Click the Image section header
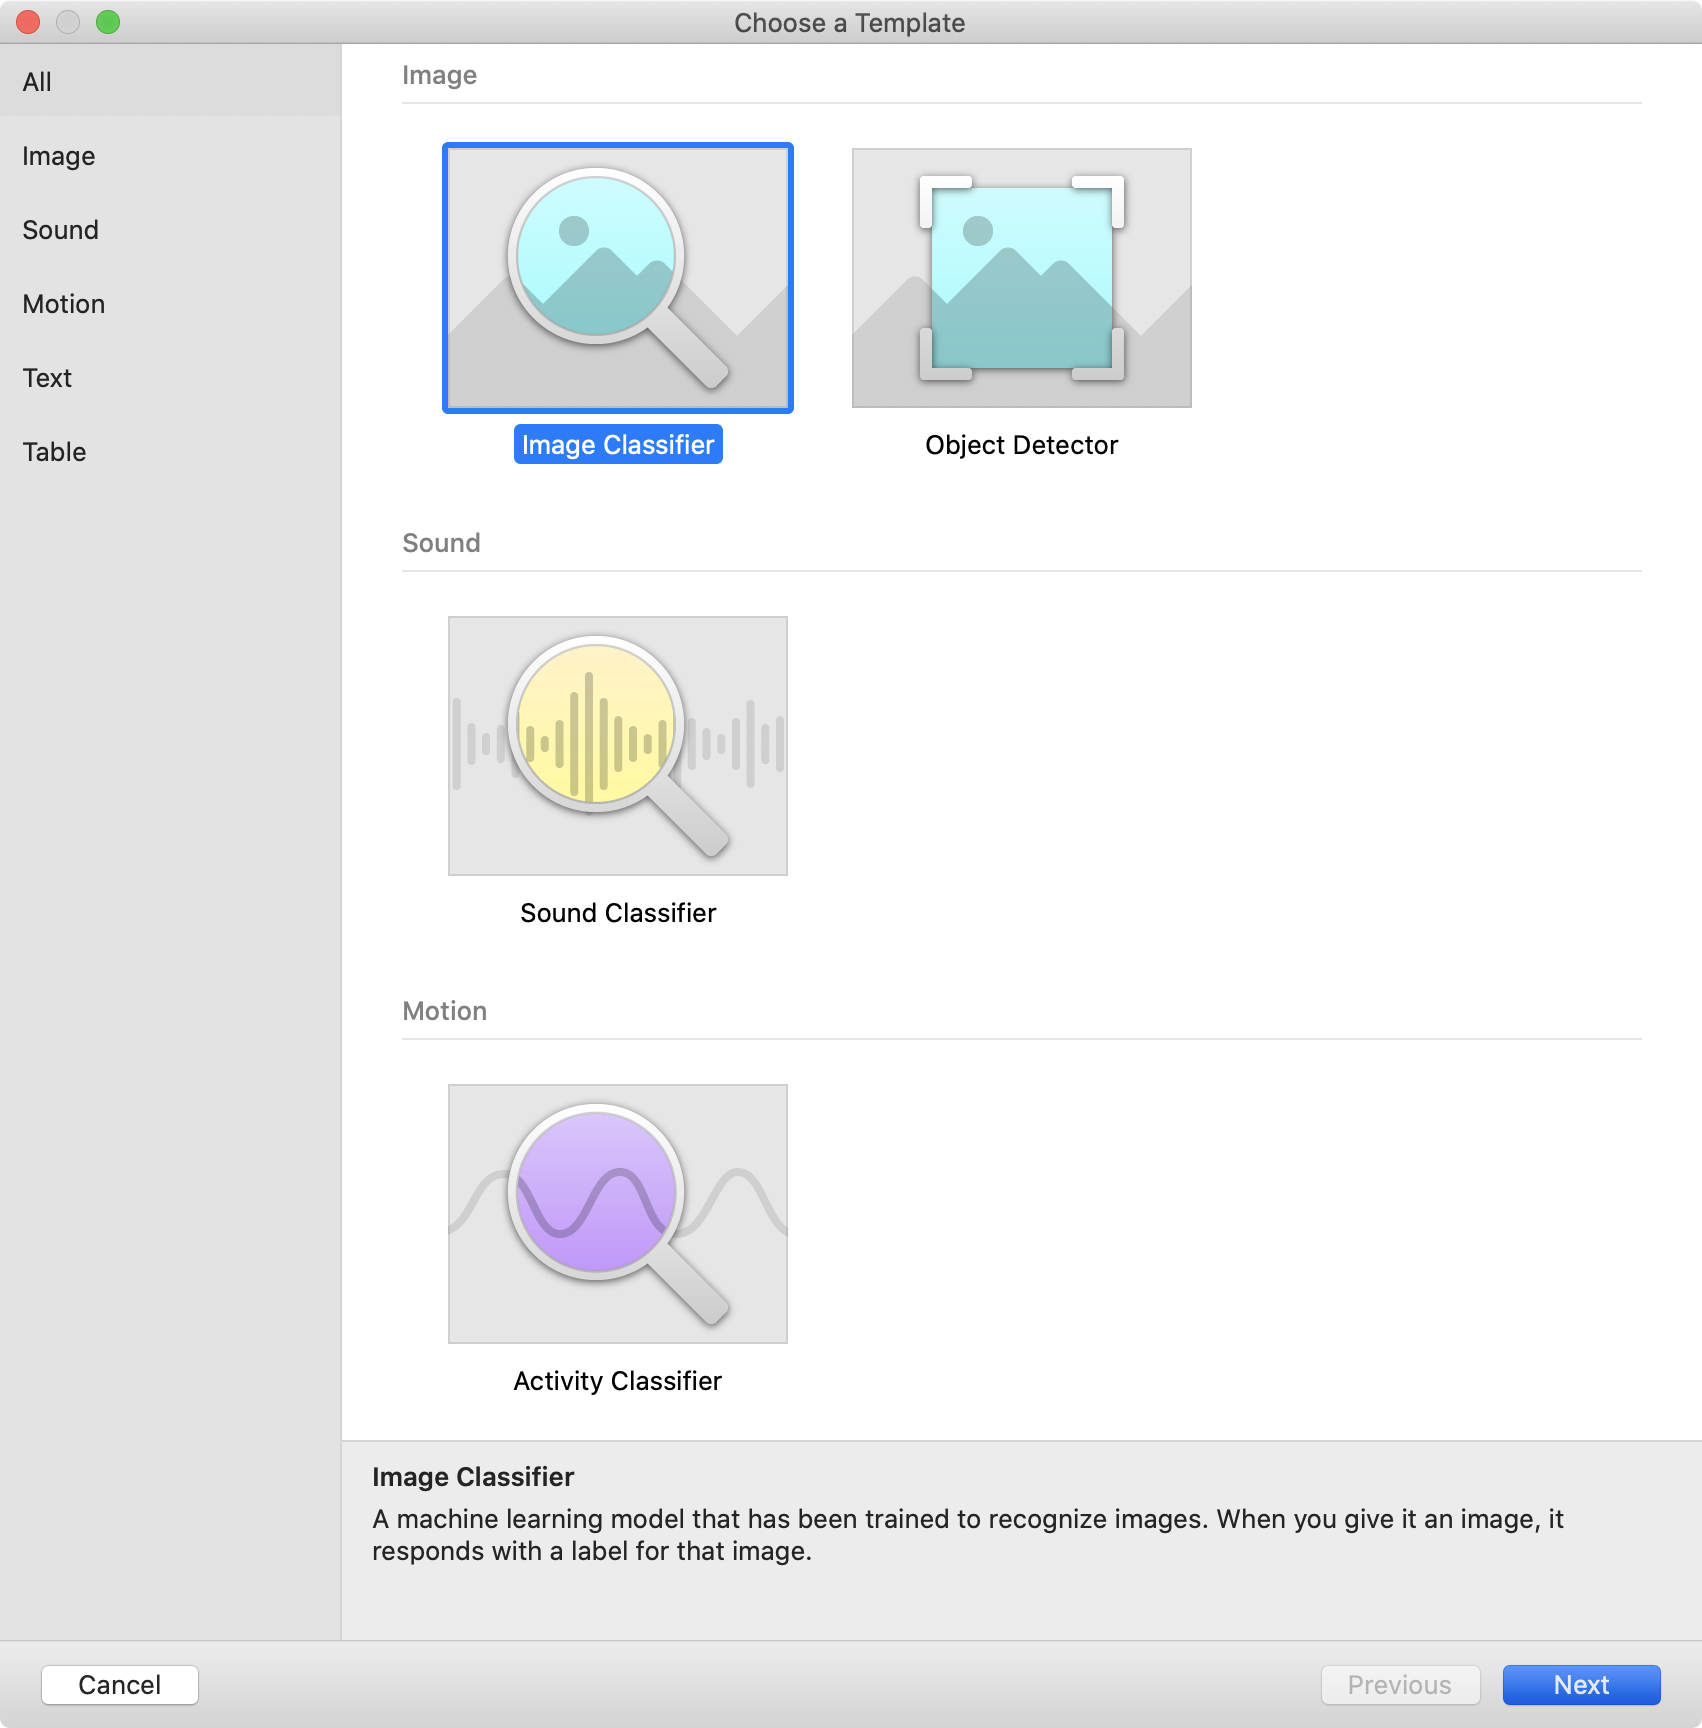 tap(439, 76)
